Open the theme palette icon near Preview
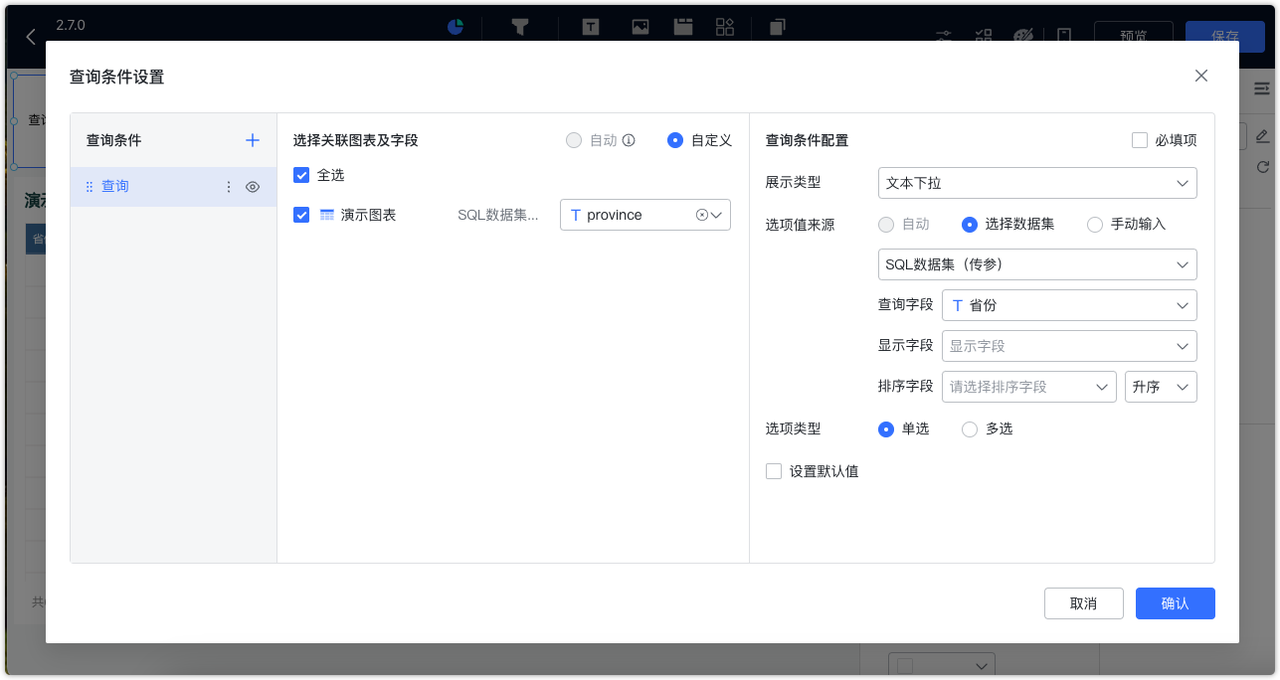The image size is (1280, 680). [1023, 35]
